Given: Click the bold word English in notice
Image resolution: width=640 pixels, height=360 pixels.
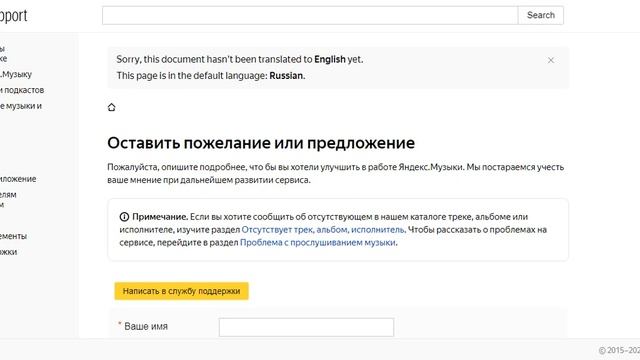Looking at the screenshot, I should pos(330,59).
